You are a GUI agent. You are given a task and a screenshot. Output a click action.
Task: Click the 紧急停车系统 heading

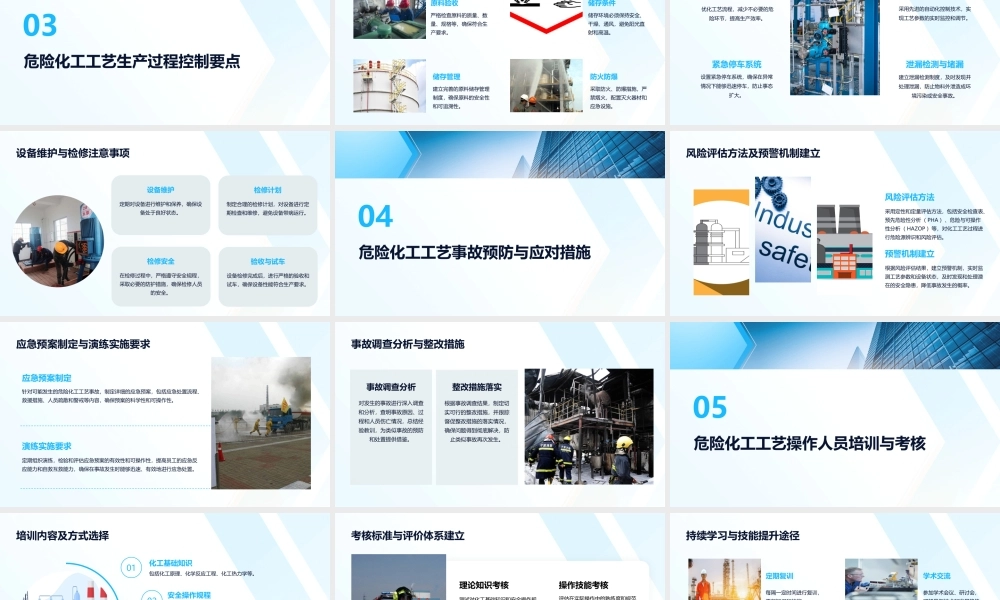[737, 64]
